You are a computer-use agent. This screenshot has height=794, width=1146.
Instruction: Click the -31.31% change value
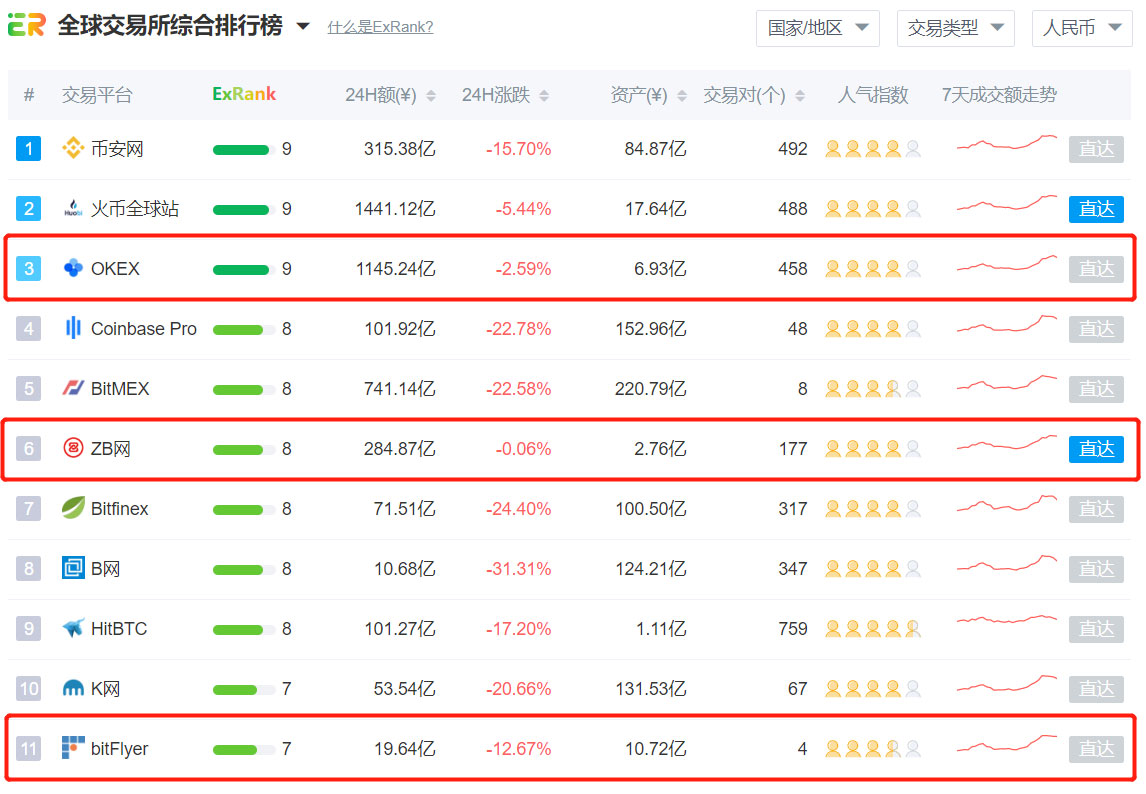pos(518,569)
